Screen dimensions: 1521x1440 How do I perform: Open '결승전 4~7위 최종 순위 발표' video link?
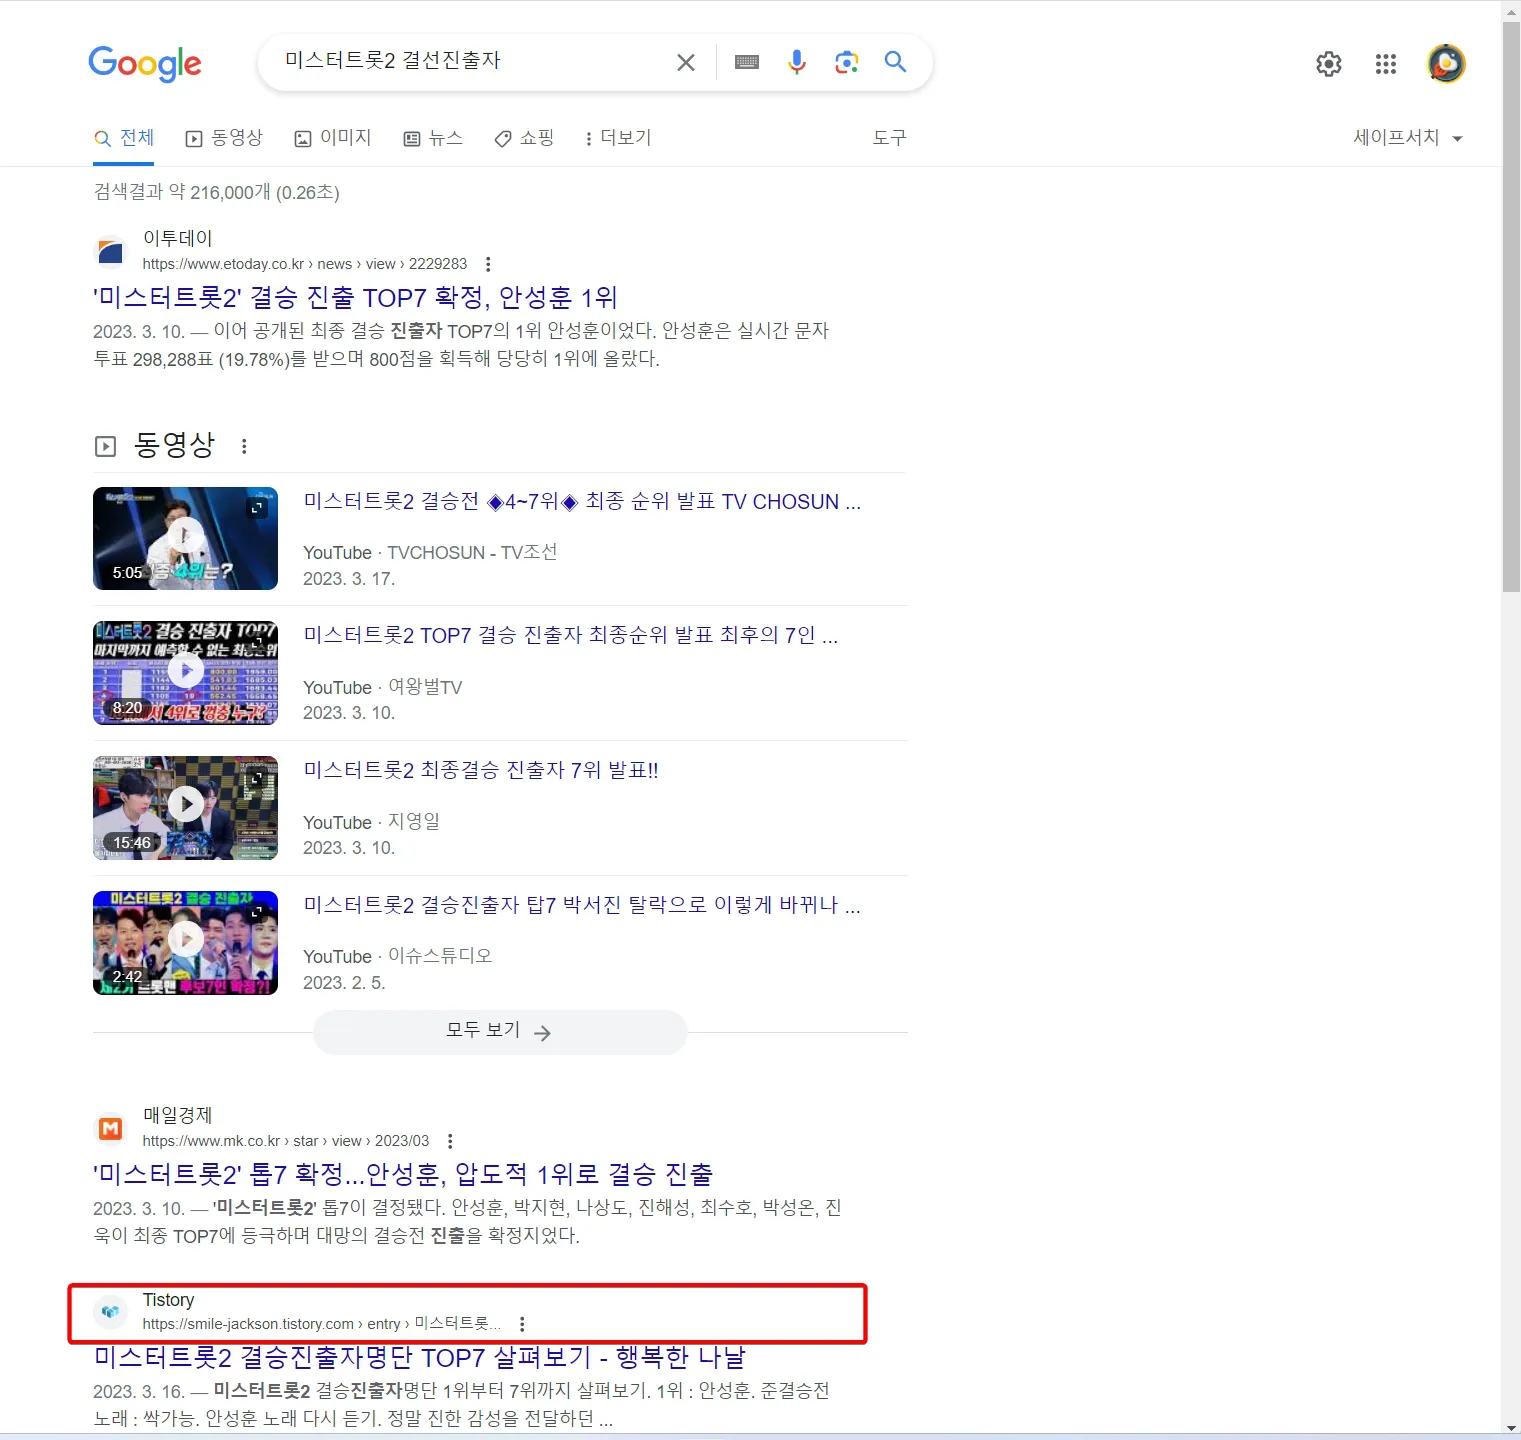click(582, 502)
